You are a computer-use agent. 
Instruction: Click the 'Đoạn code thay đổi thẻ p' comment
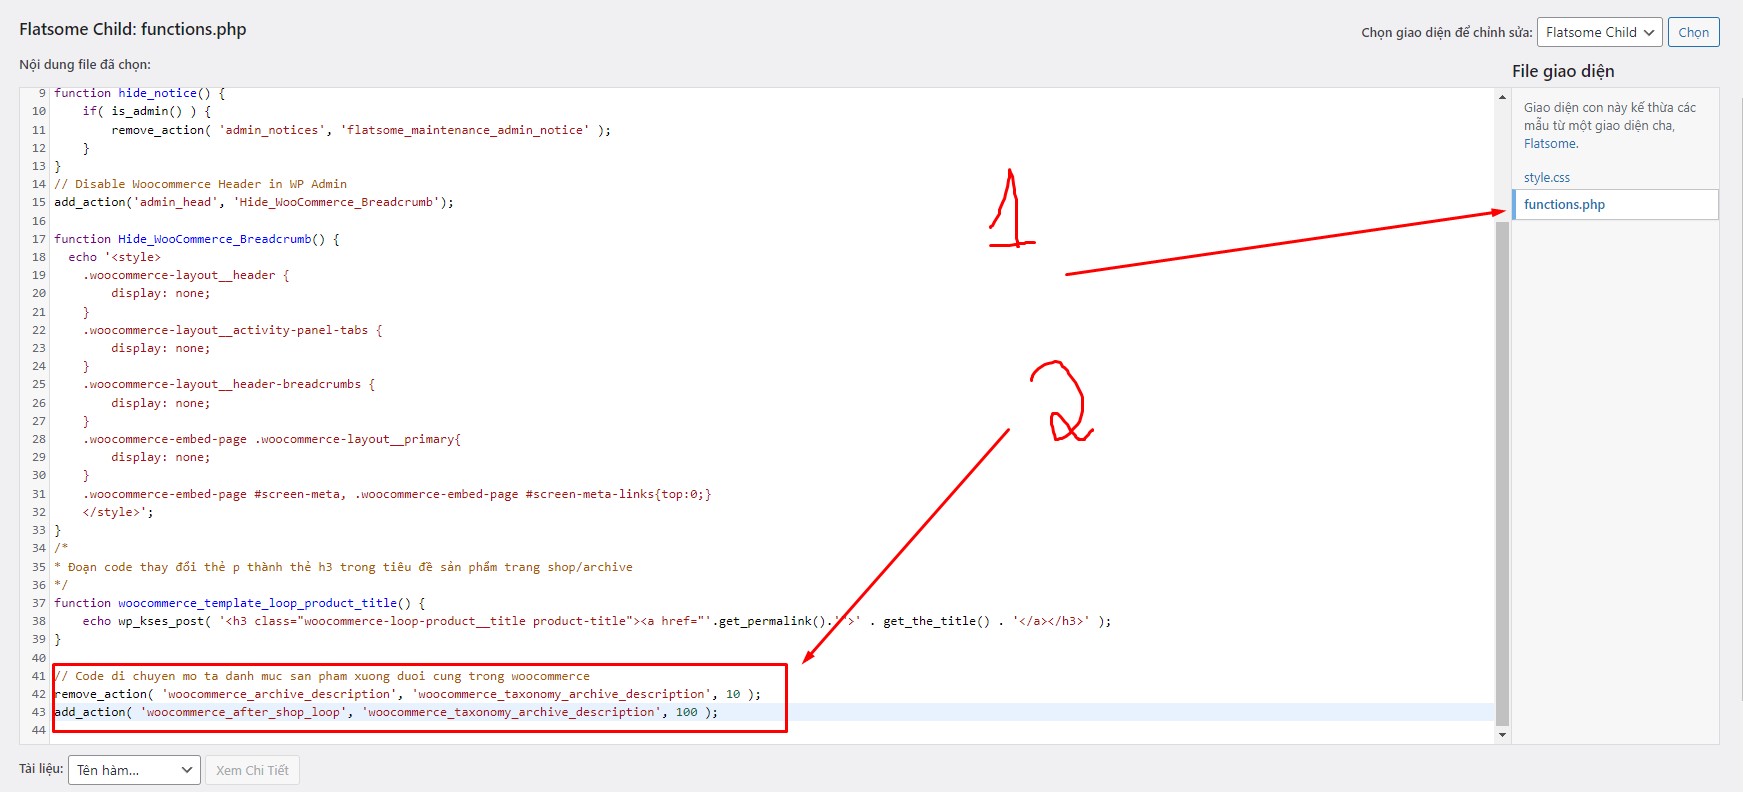point(343,567)
